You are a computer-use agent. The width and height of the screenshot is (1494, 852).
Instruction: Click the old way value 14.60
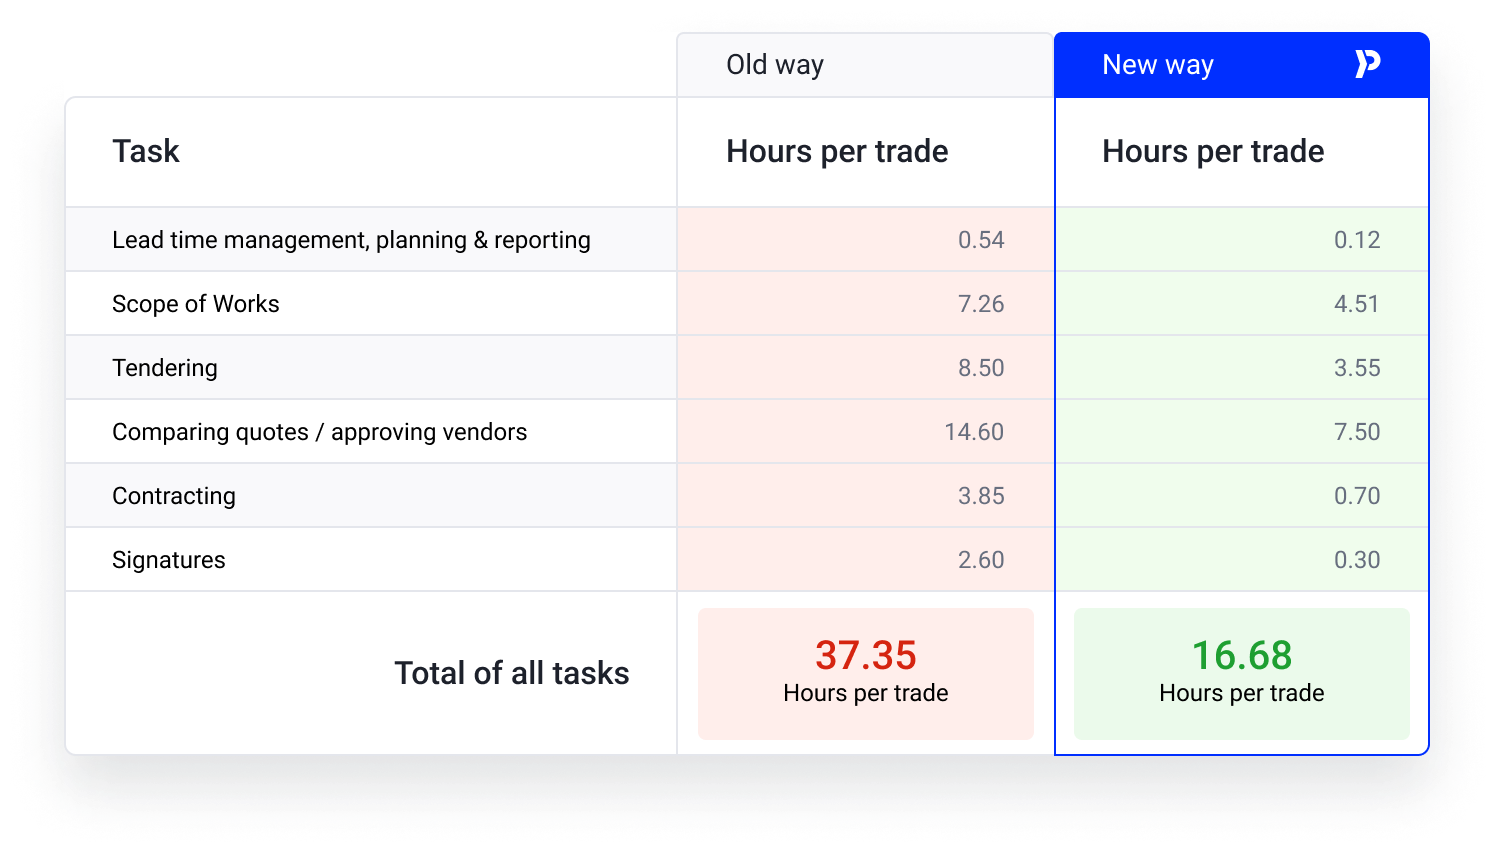(974, 432)
